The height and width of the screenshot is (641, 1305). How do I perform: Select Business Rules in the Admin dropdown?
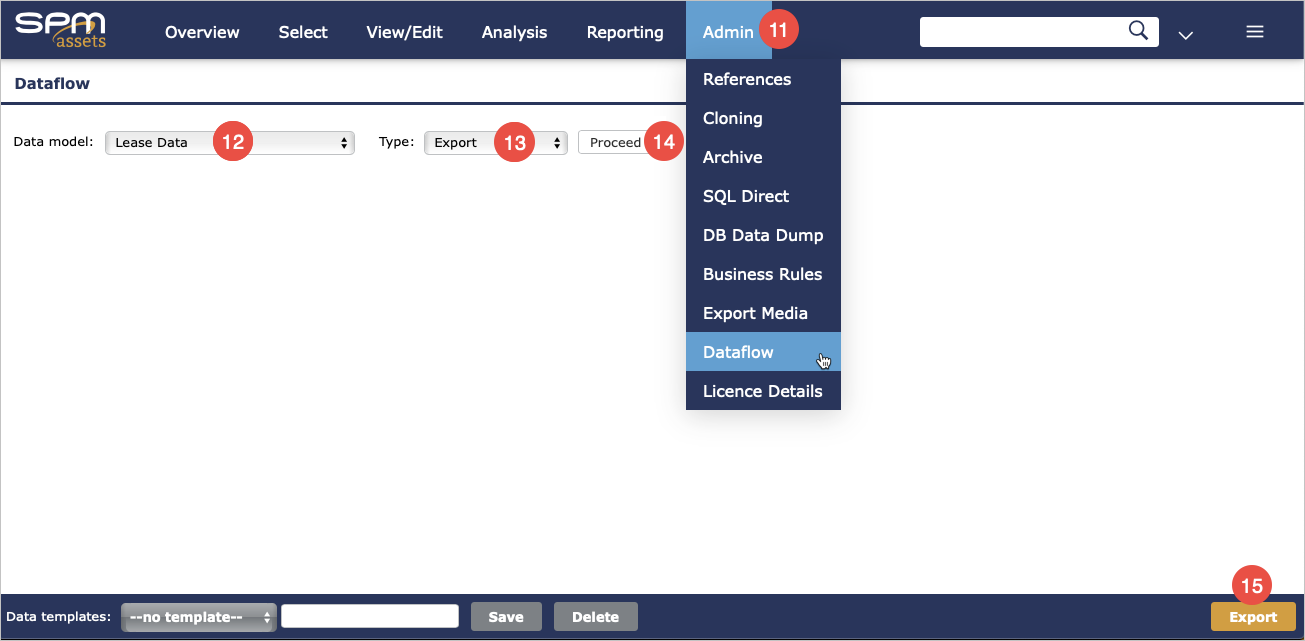point(762,274)
